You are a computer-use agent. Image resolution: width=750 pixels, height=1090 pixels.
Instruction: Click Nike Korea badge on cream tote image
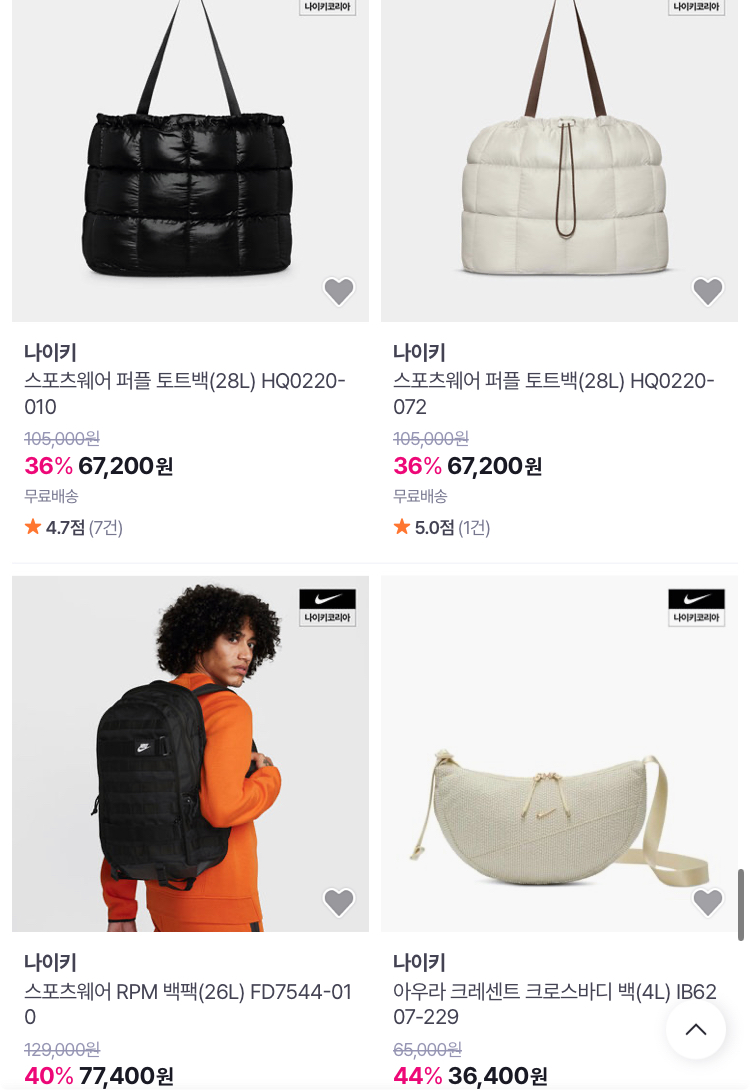pyautogui.click(x=696, y=7)
